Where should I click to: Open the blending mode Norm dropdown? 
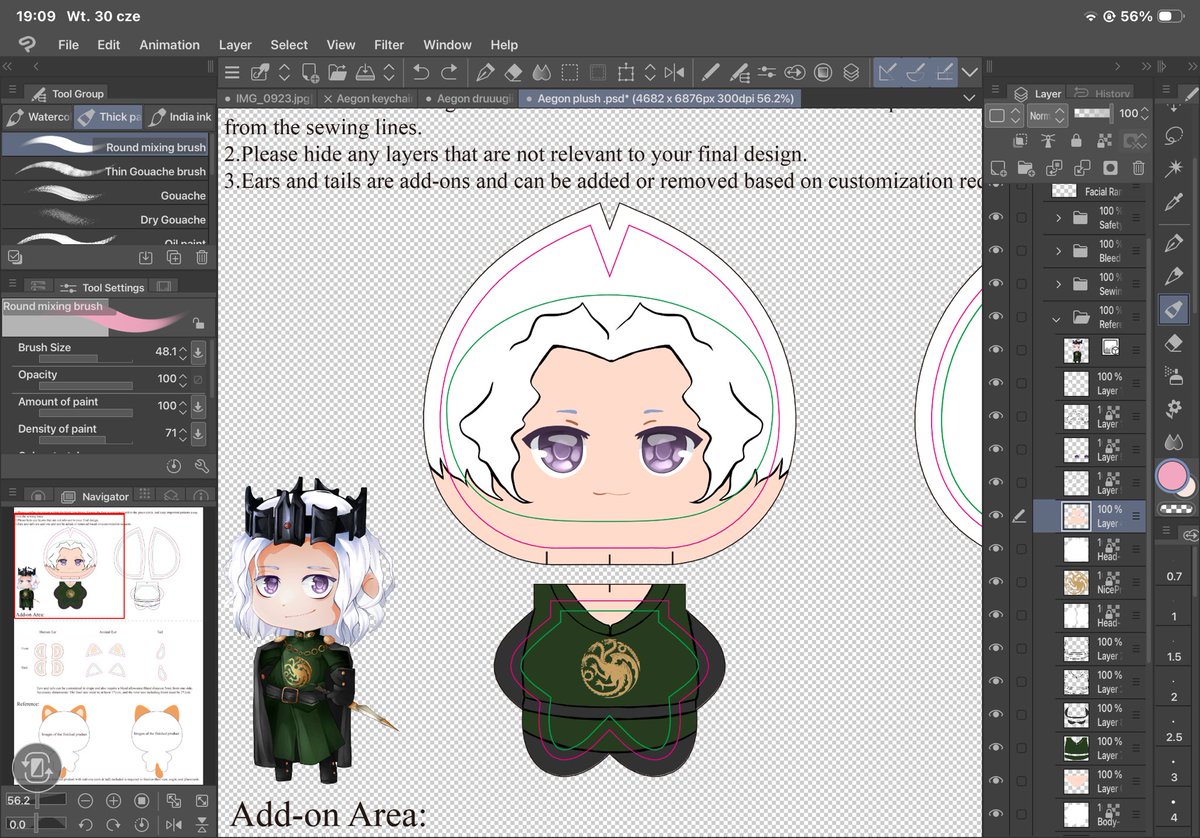(x=1048, y=114)
